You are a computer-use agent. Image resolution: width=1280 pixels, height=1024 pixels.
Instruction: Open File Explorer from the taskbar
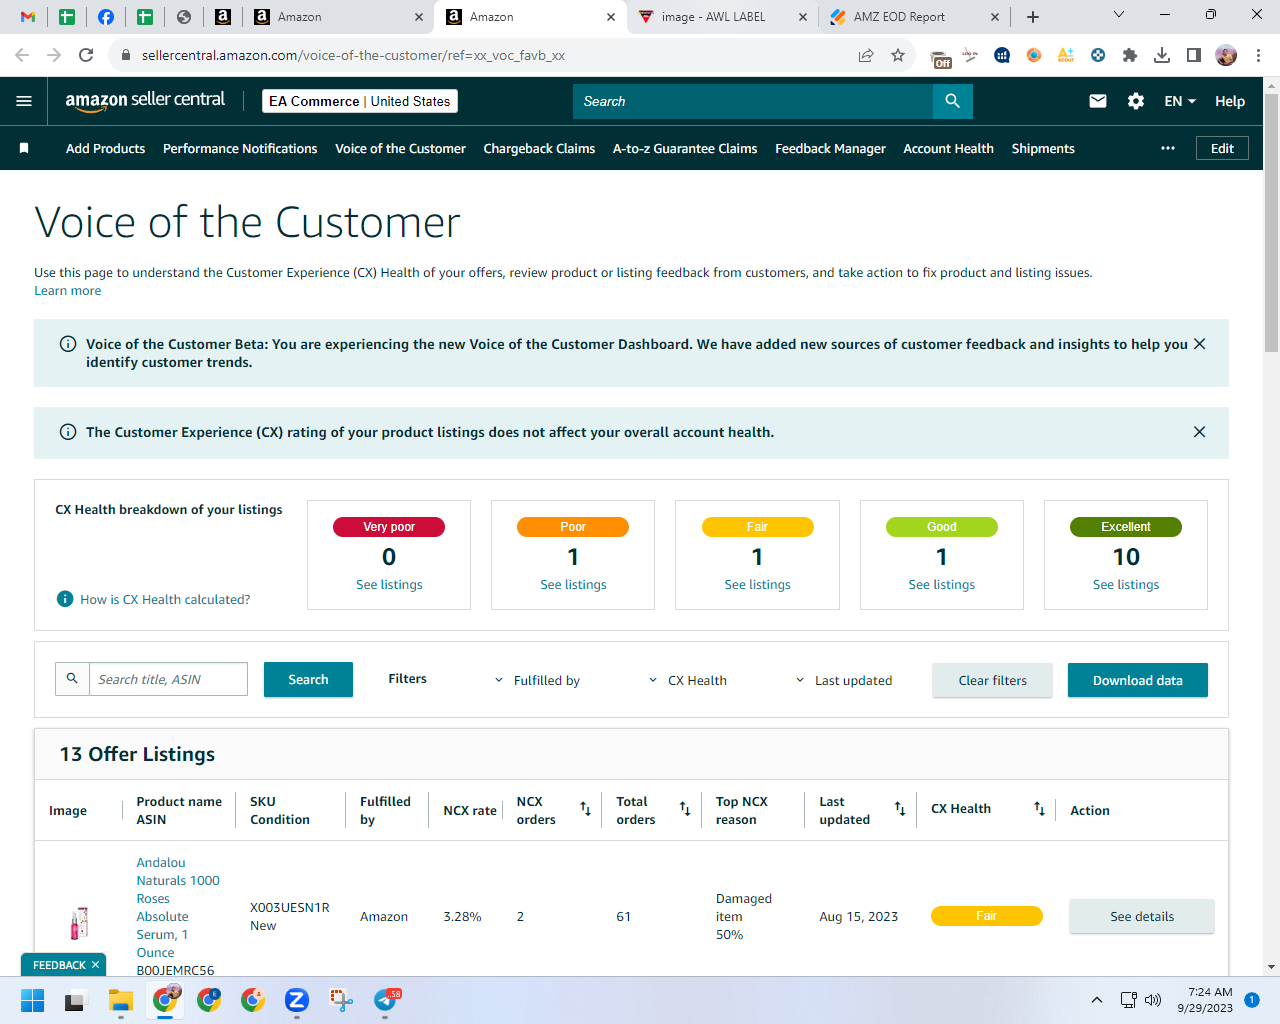[x=121, y=1000]
